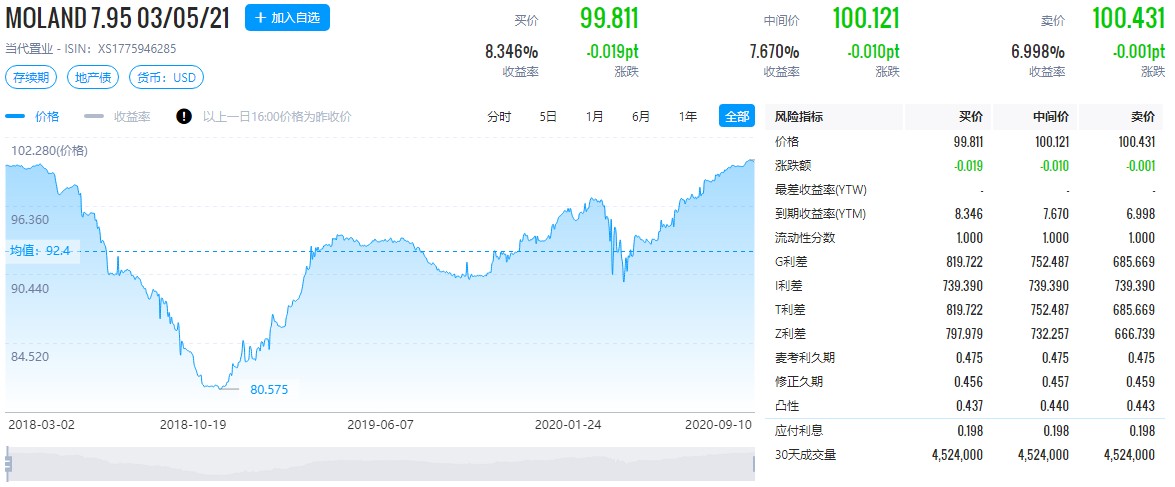
Task: Click the 7.670% yield value
Action: pyautogui.click(x=774, y=52)
